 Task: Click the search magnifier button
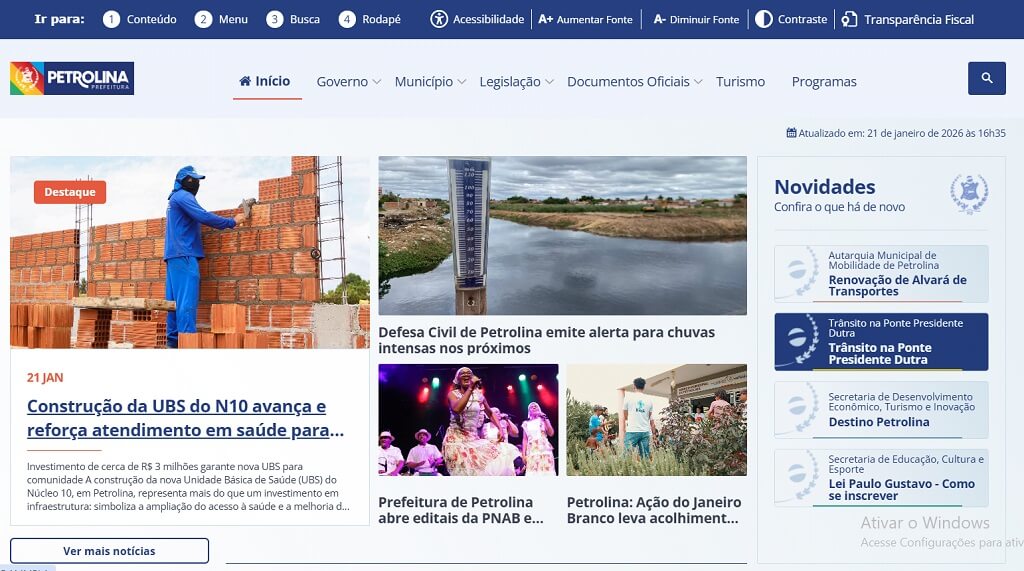pyautogui.click(x=986, y=78)
